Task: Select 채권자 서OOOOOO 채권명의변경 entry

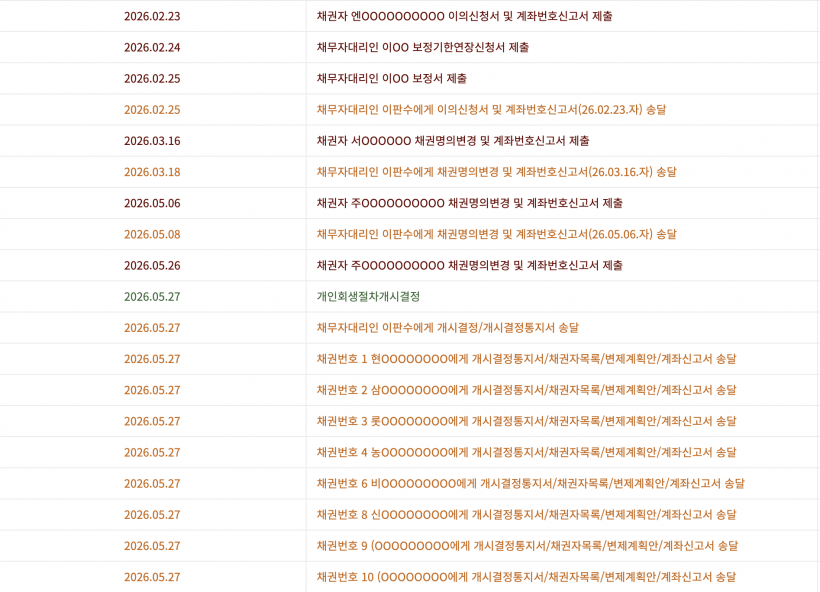Action: (x=453, y=141)
